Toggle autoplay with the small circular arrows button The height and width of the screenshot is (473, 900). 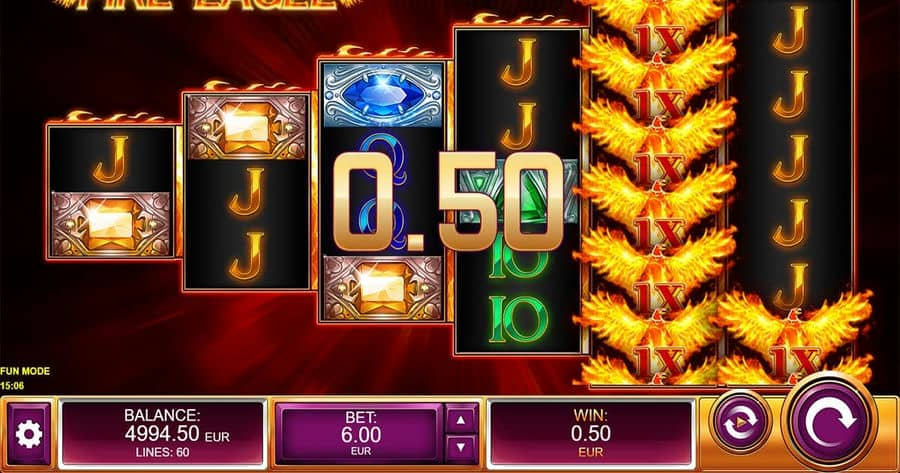(740, 423)
